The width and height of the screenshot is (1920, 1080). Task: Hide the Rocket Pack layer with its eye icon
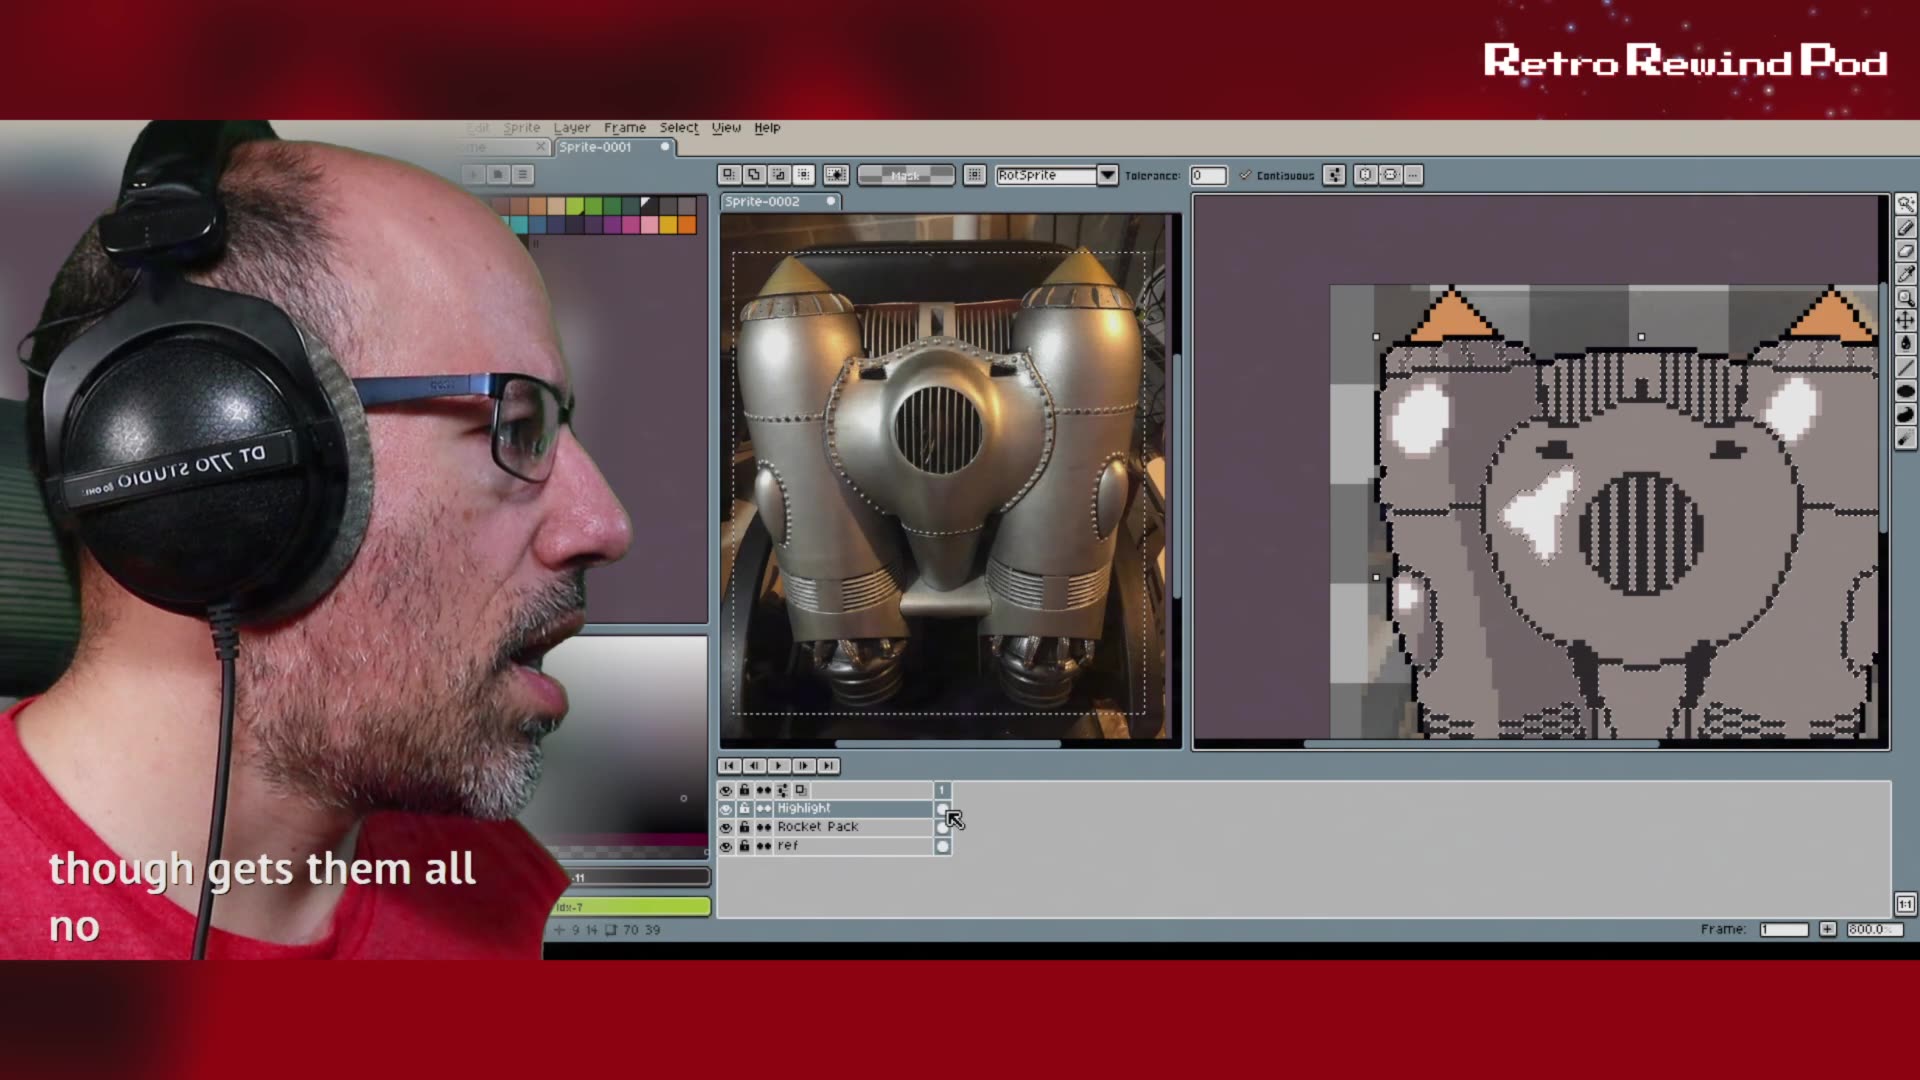pyautogui.click(x=726, y=828)
